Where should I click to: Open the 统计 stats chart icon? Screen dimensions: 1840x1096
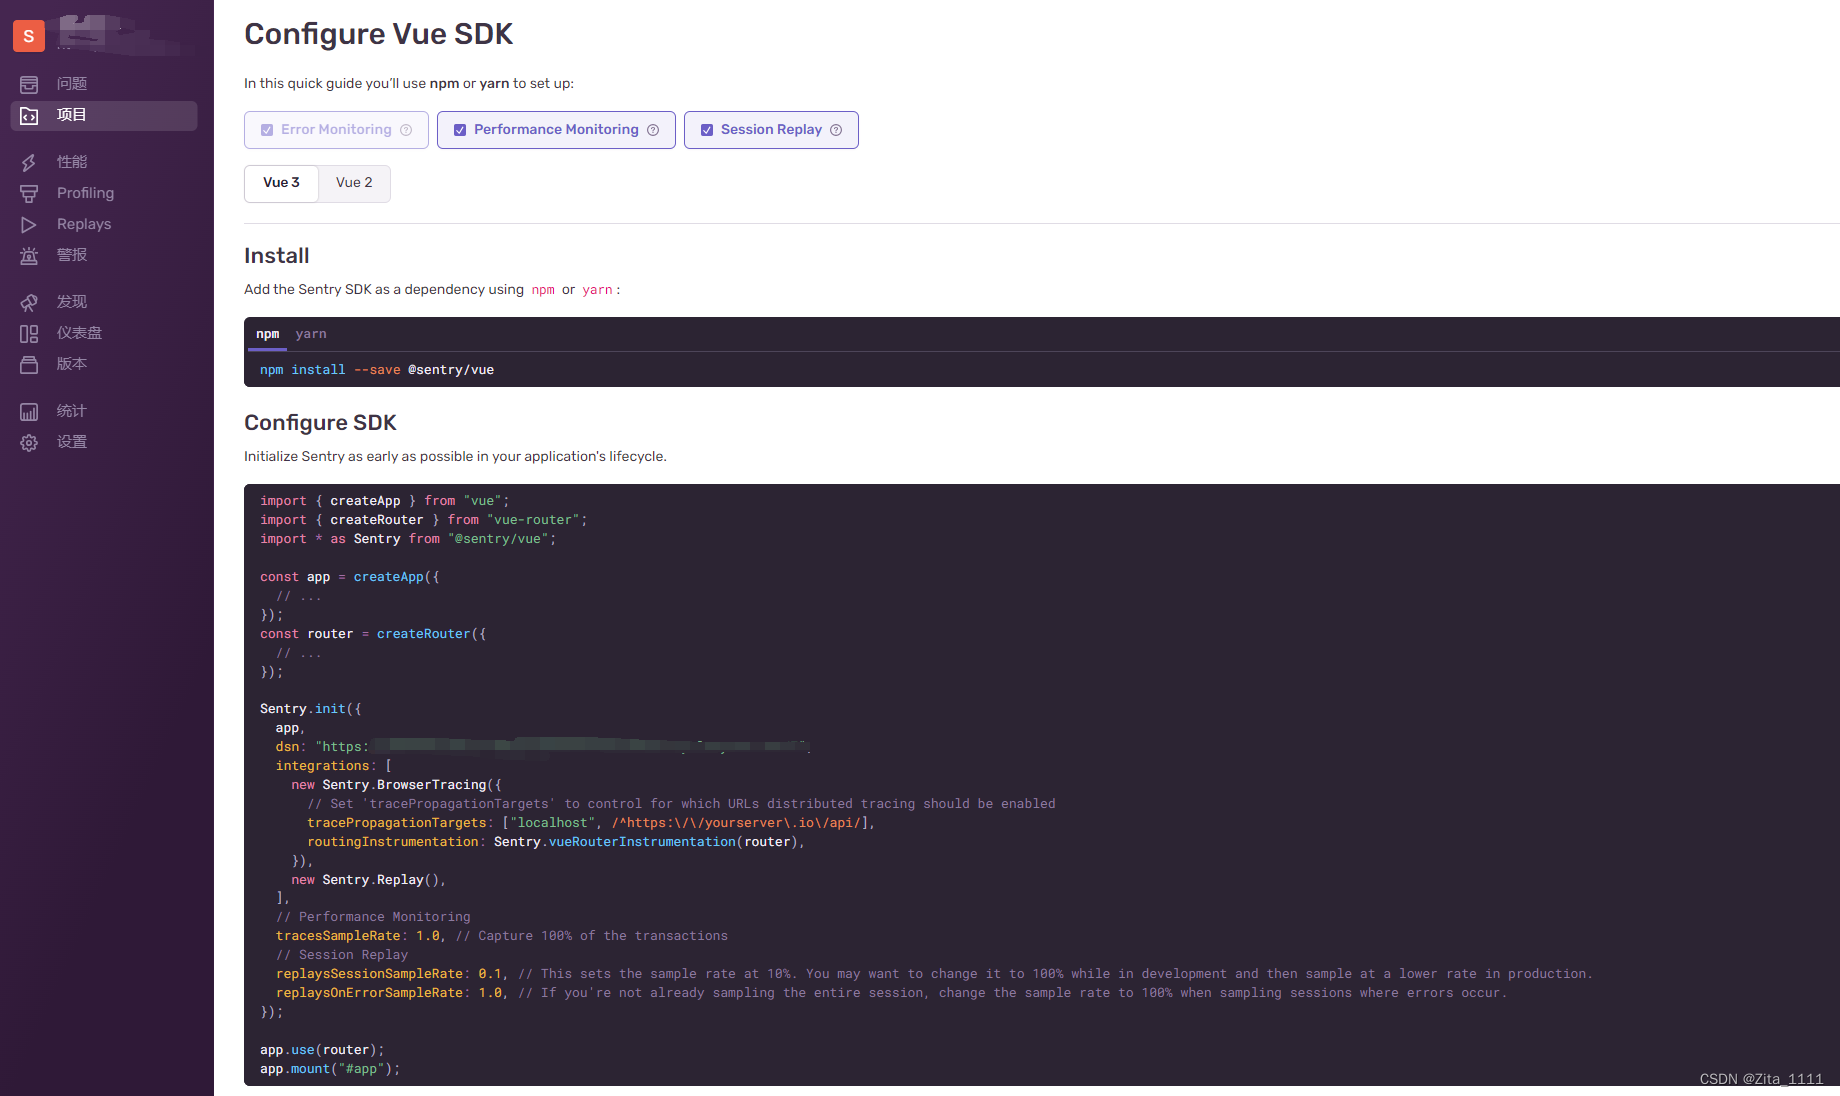(x=29, y=411)
